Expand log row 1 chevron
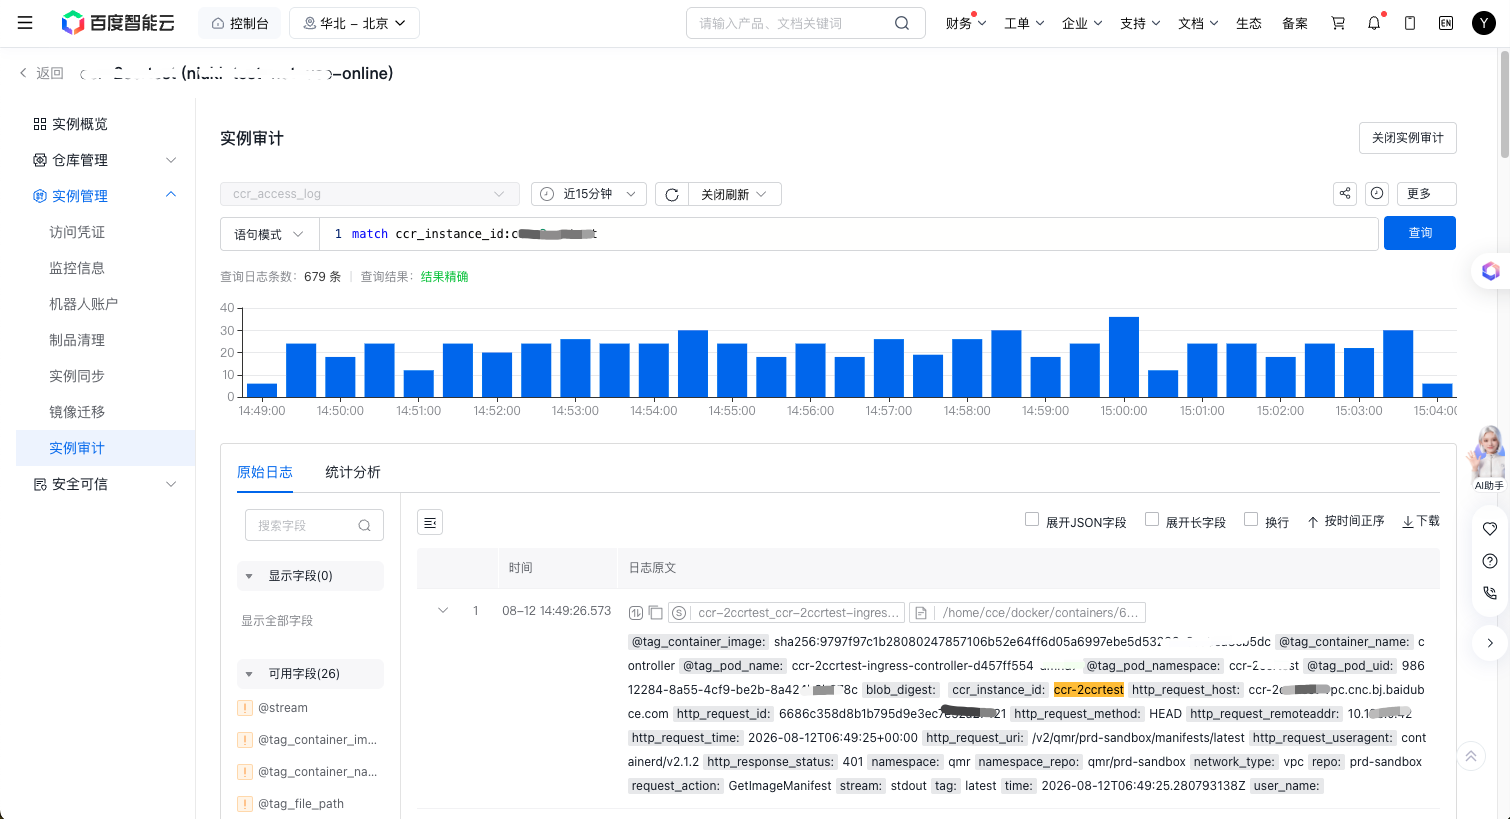This screenshot has height=819, width=1510. click(443, 610)
